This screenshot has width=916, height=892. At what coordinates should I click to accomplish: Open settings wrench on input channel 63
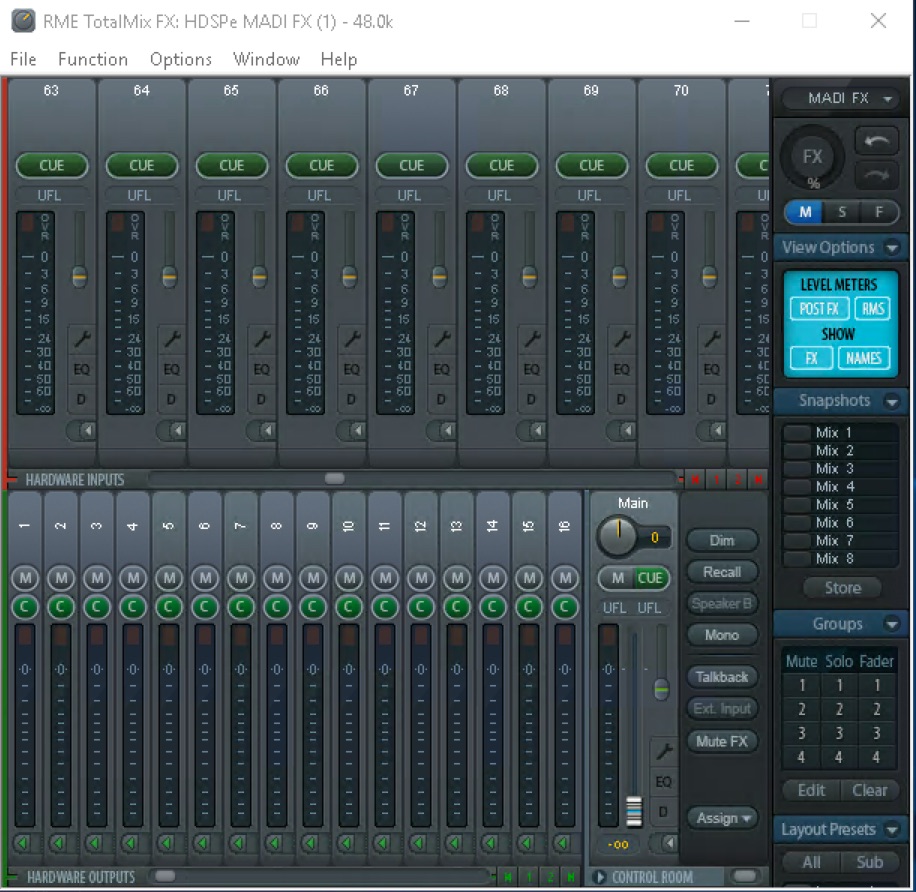pos(81,339)
